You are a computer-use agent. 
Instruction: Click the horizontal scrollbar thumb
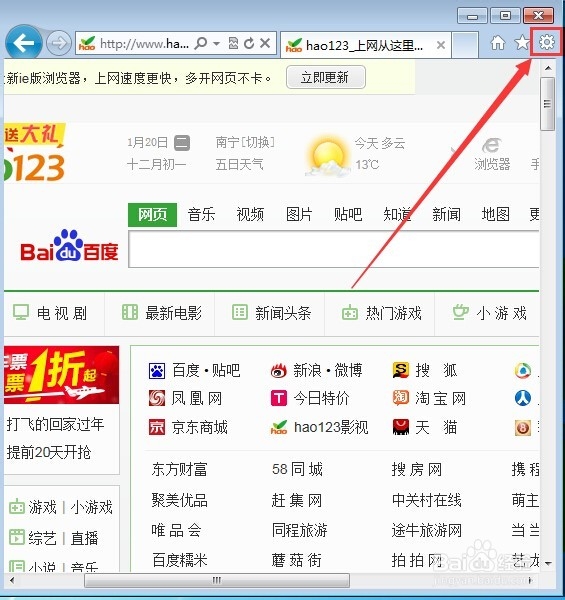(217, 580)
